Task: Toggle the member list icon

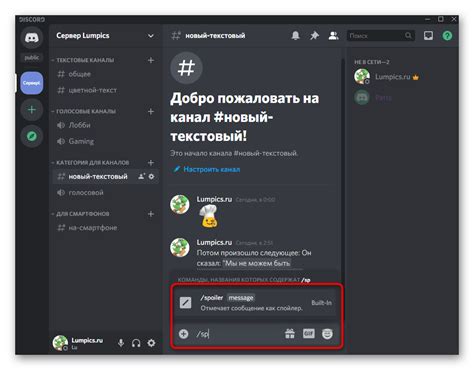Action: pyautogui.click(x=333, y=35)
